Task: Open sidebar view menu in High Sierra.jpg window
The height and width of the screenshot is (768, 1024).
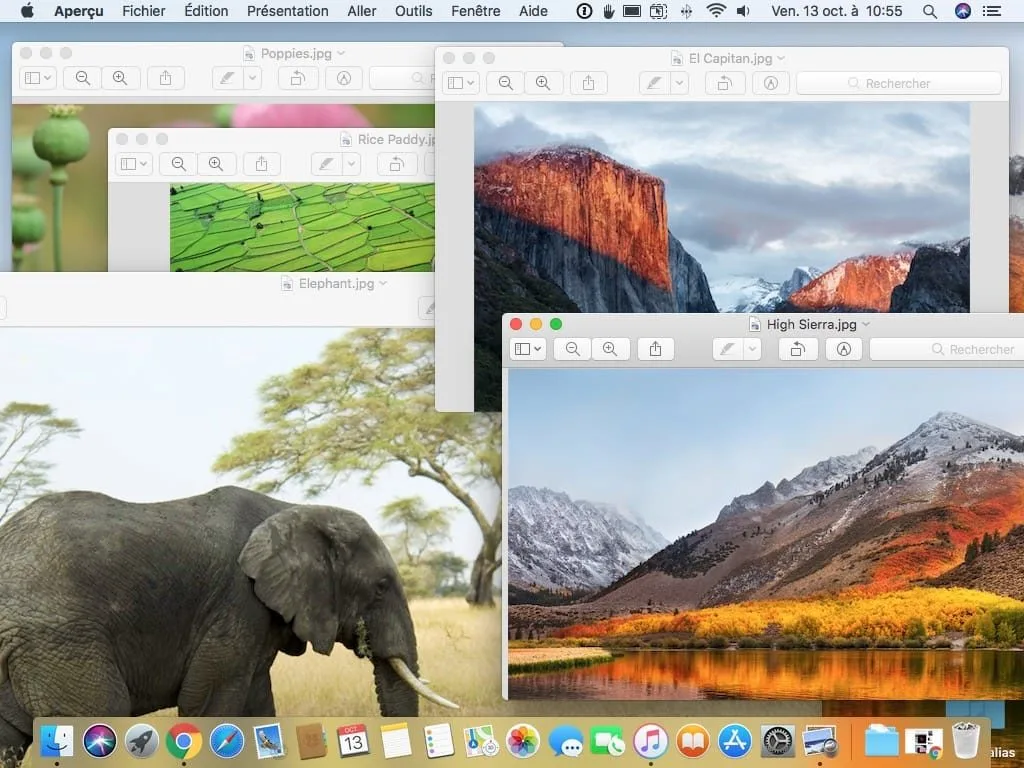Action: (528, 349)
